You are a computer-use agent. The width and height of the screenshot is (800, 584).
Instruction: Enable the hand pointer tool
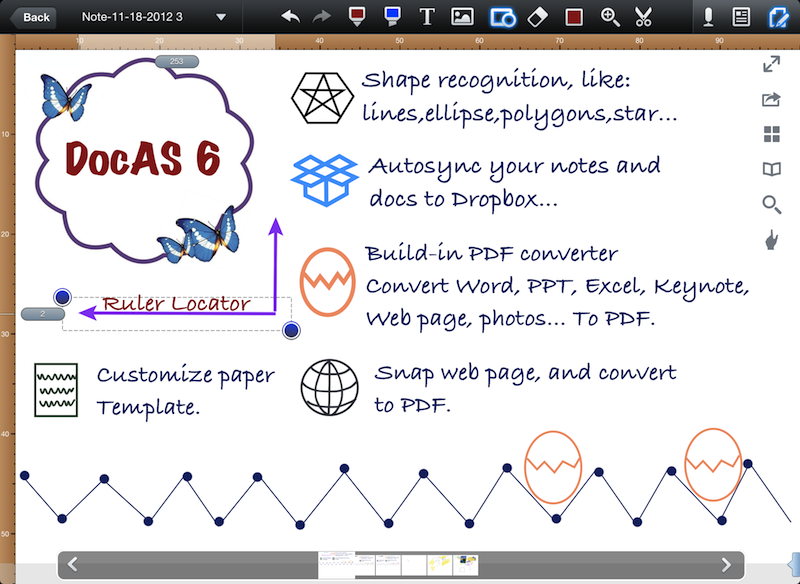(771, 240)
